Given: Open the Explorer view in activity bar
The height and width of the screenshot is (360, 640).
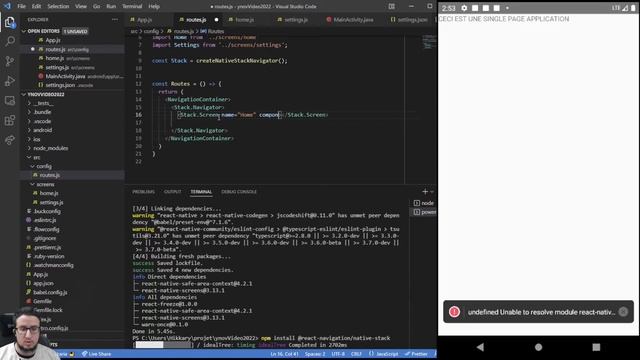Looking at the screenshot, I should (10, 22).
